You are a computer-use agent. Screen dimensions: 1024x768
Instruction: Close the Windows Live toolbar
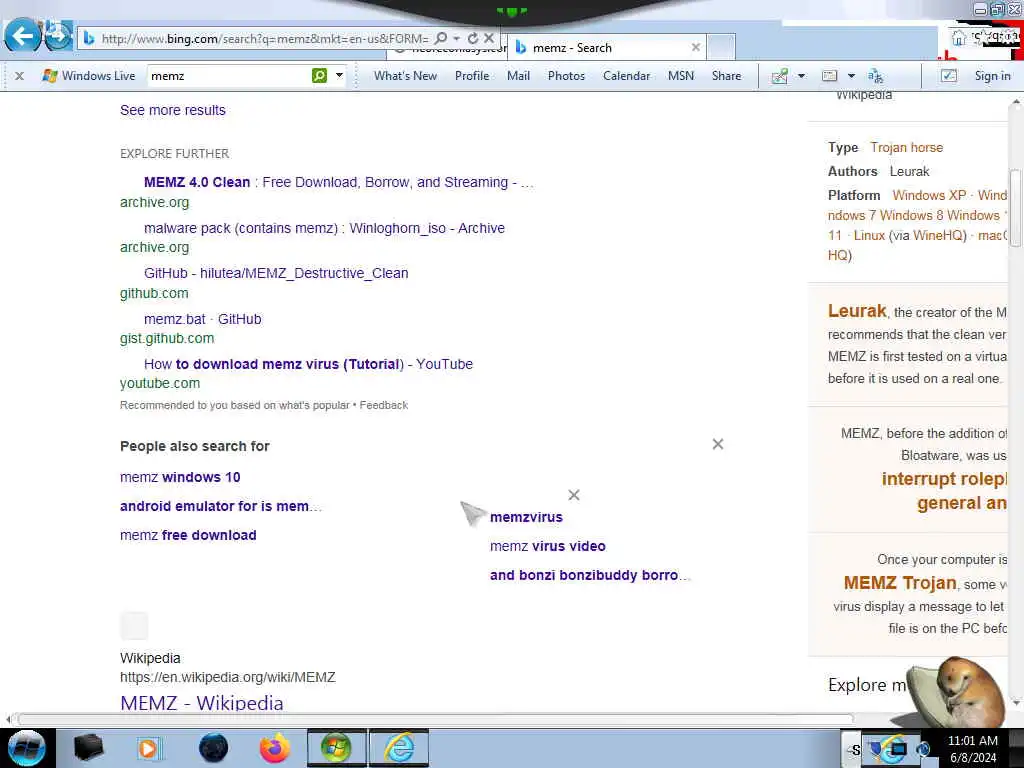pos(20,76)
